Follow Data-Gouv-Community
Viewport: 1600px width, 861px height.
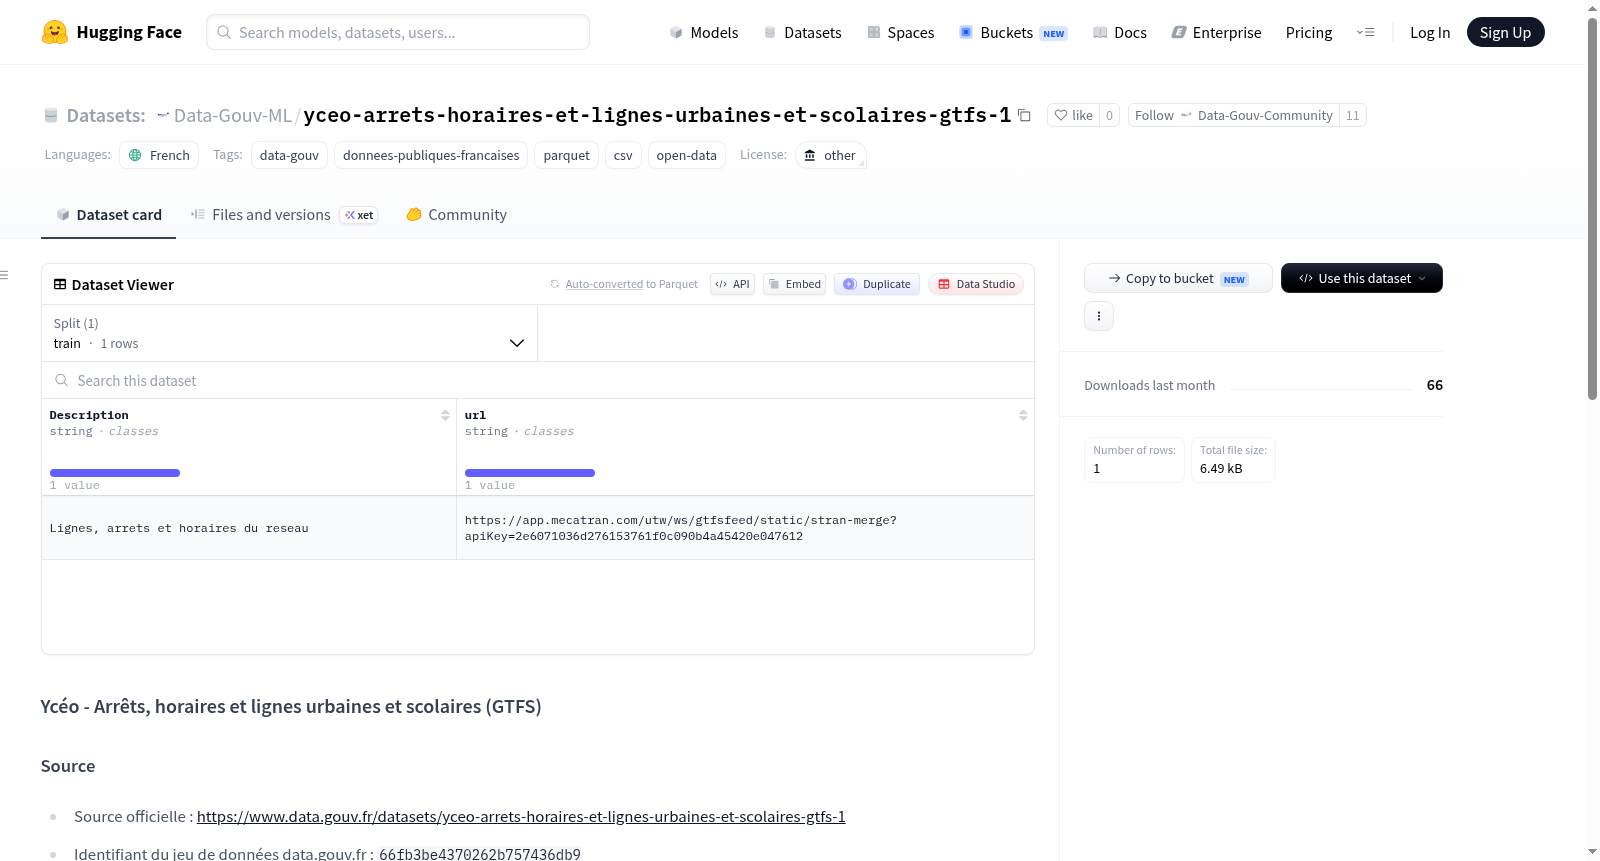pos(1234,115)
